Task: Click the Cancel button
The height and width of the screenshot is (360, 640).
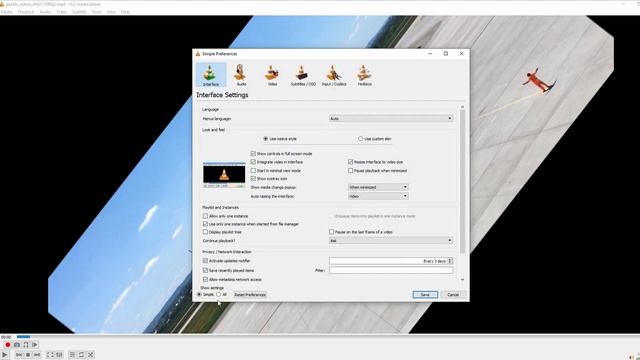Action: 453,295
